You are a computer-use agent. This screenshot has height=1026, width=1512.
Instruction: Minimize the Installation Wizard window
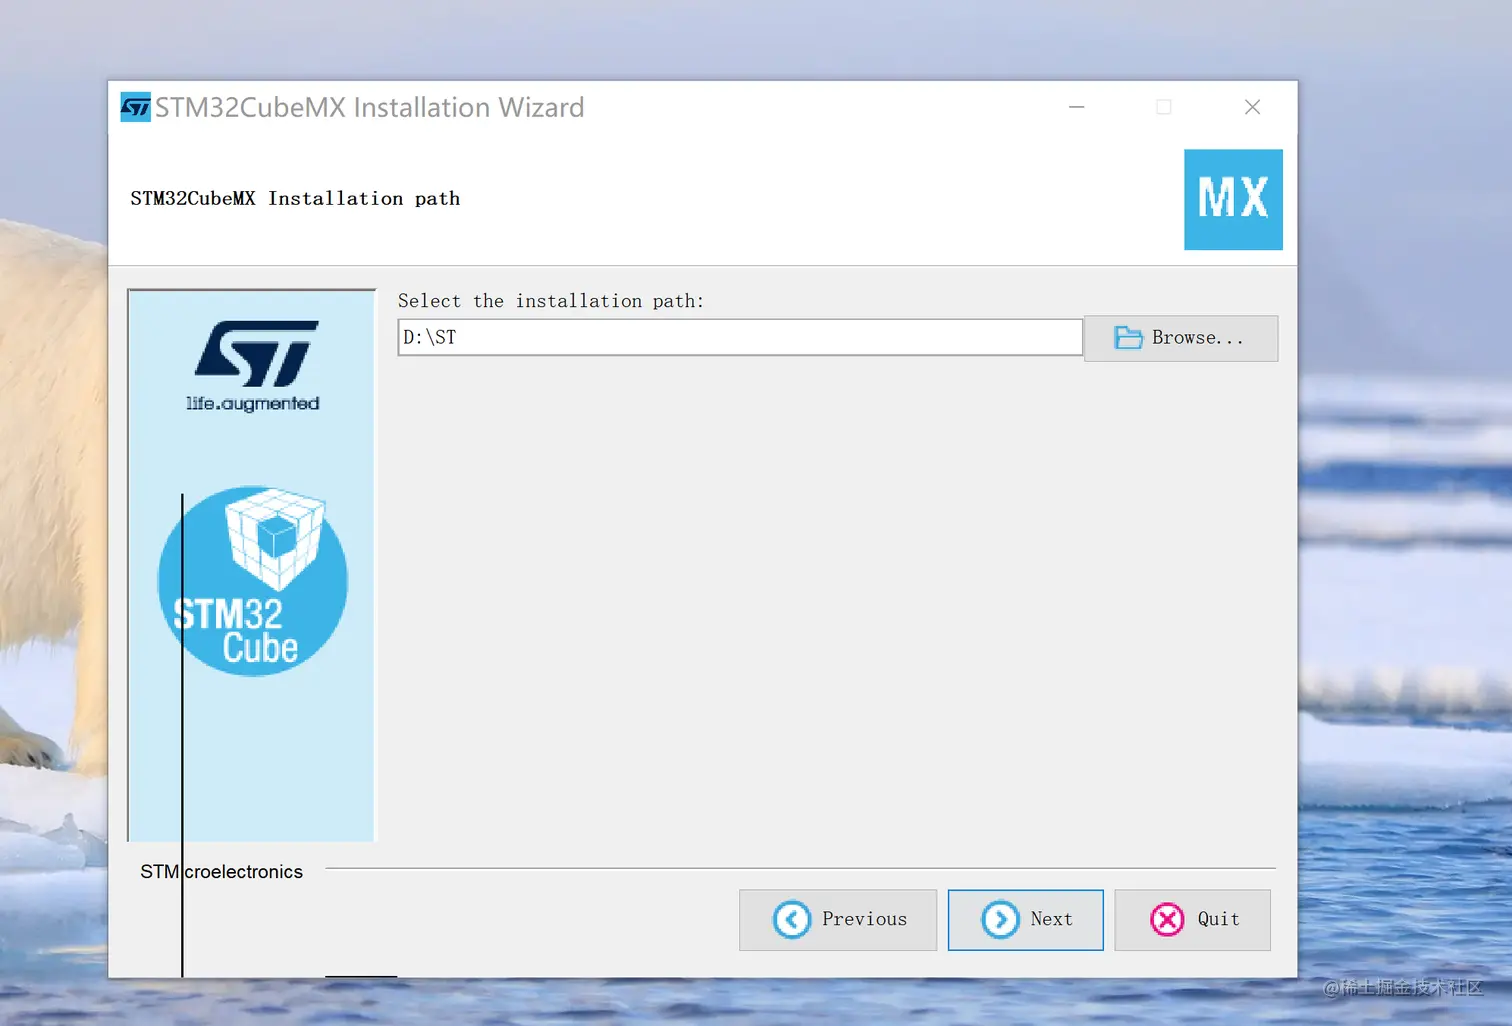[x=1077, y=107]
